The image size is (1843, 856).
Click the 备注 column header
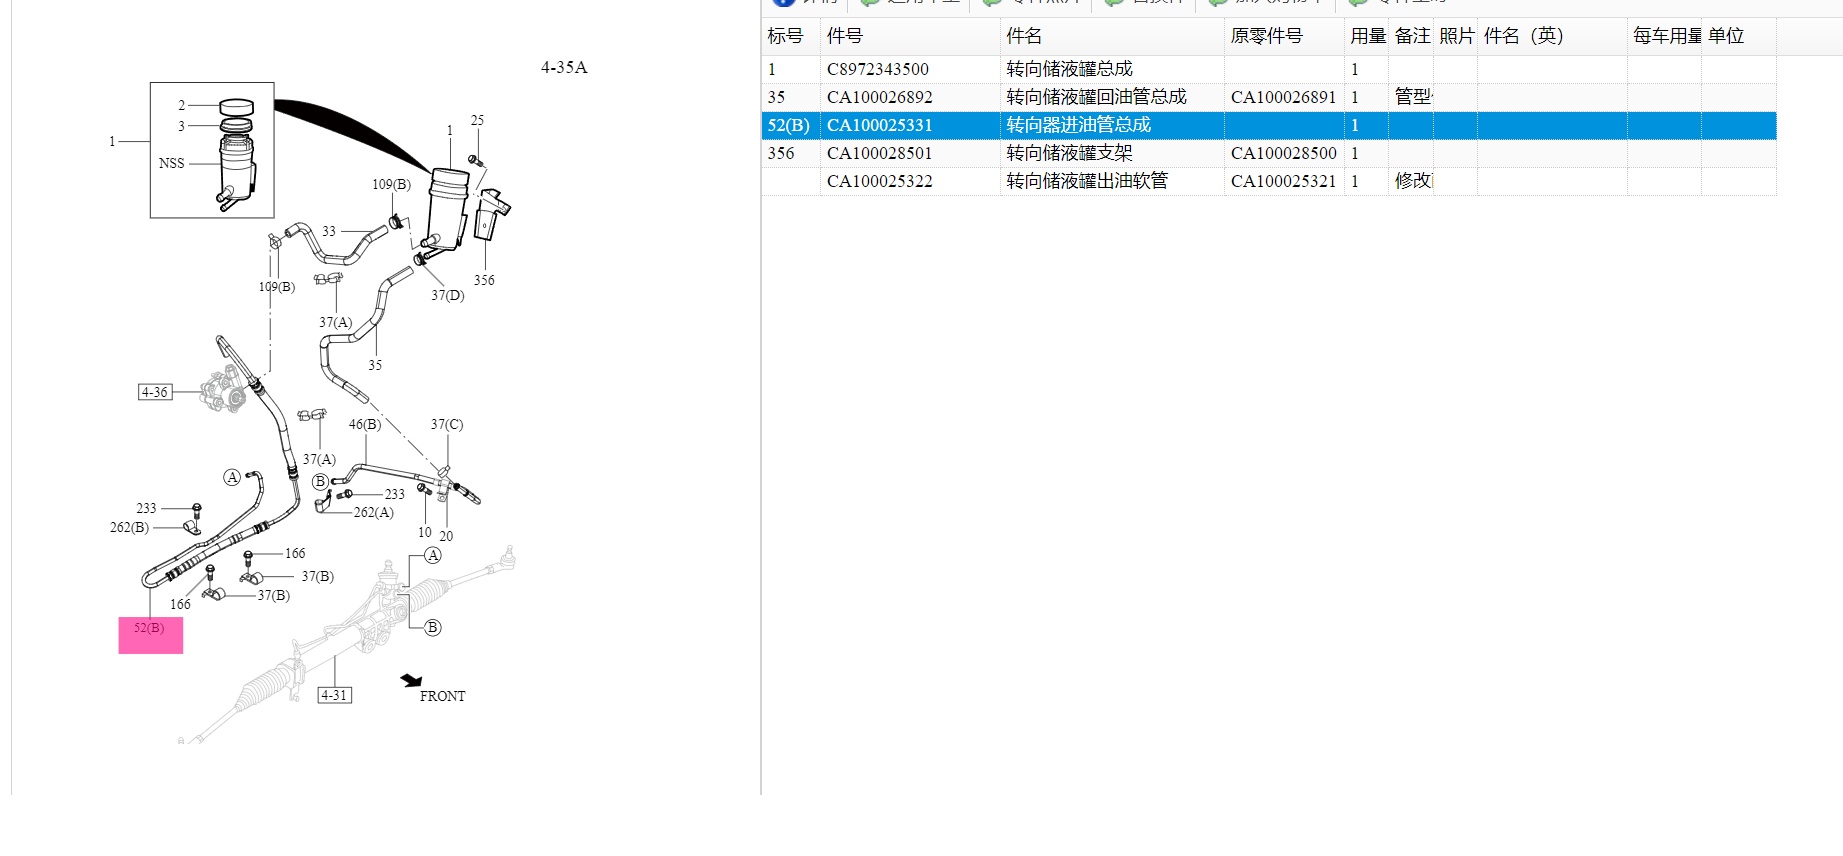1411,36
